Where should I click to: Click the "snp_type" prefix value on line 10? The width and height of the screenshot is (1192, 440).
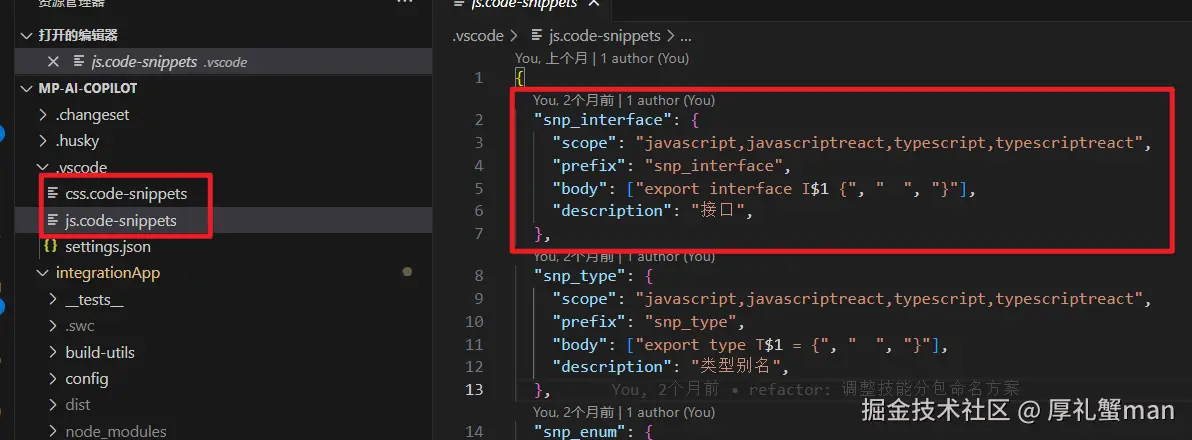click(691, 321)
